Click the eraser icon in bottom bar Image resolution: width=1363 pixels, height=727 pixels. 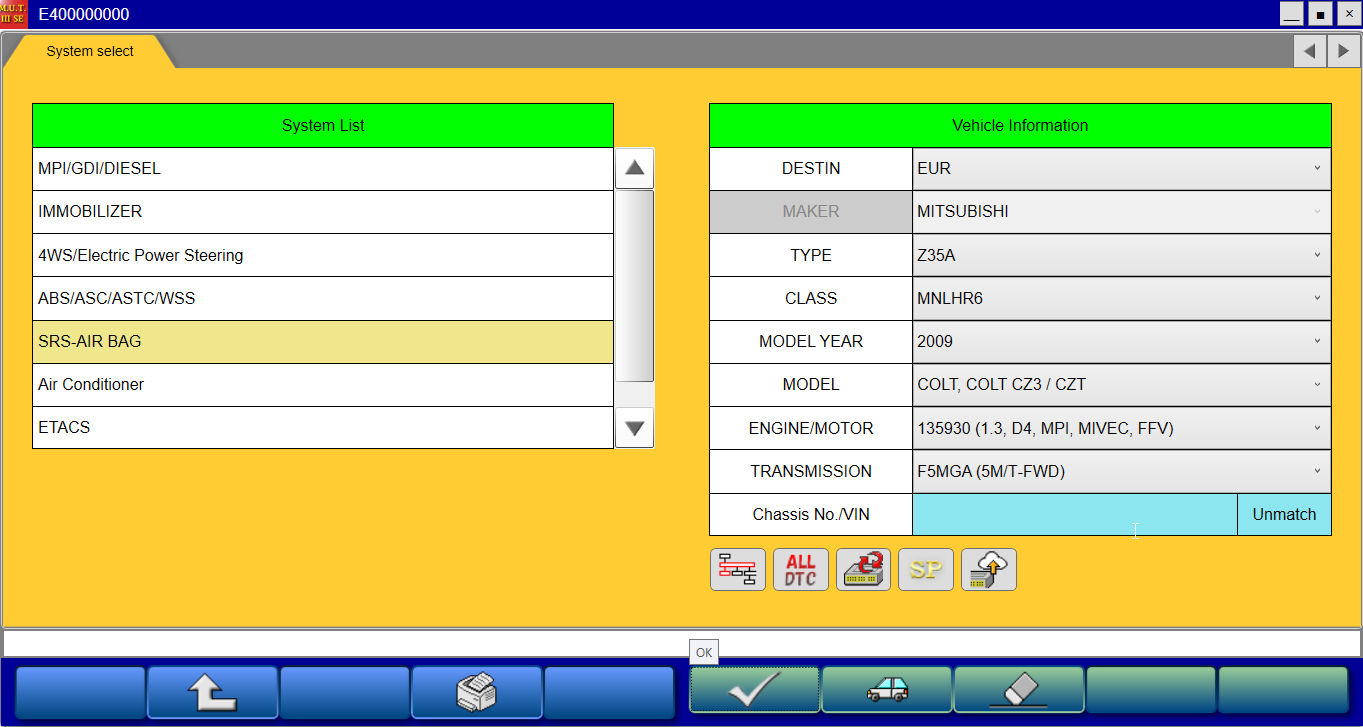[1019, 691]
